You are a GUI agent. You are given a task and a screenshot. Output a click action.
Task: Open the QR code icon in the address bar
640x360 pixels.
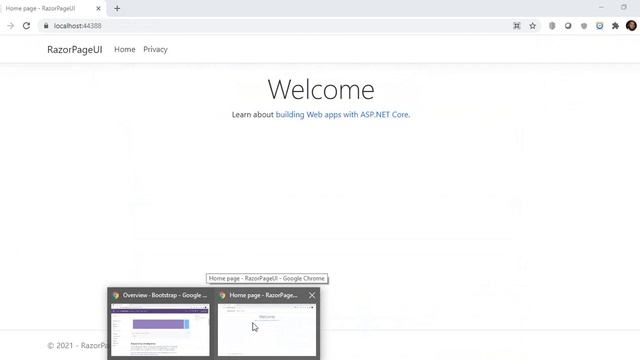(517, 26)
